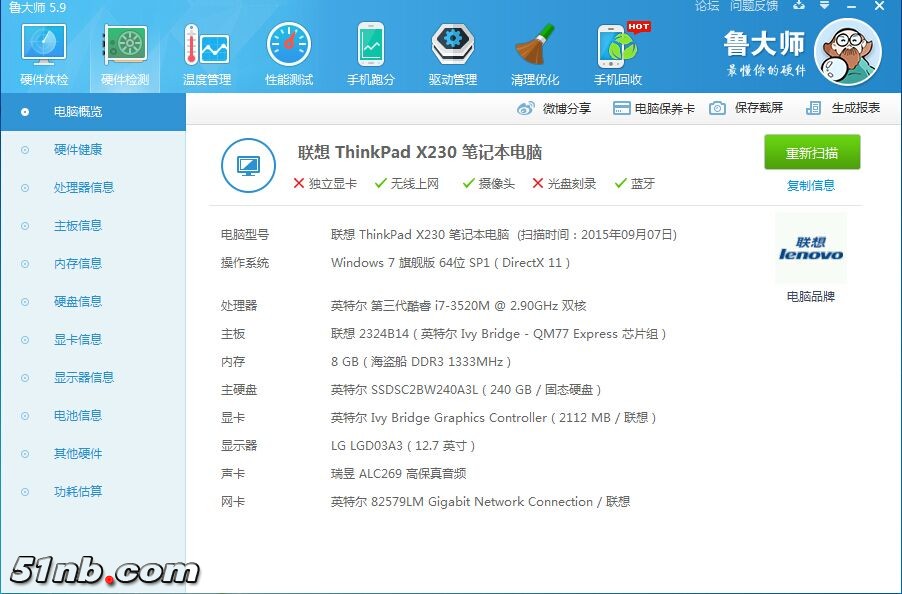Open the 手机回收 phone recycling feature
Screen dimensions: 902x594
click(x=619, y=50)
